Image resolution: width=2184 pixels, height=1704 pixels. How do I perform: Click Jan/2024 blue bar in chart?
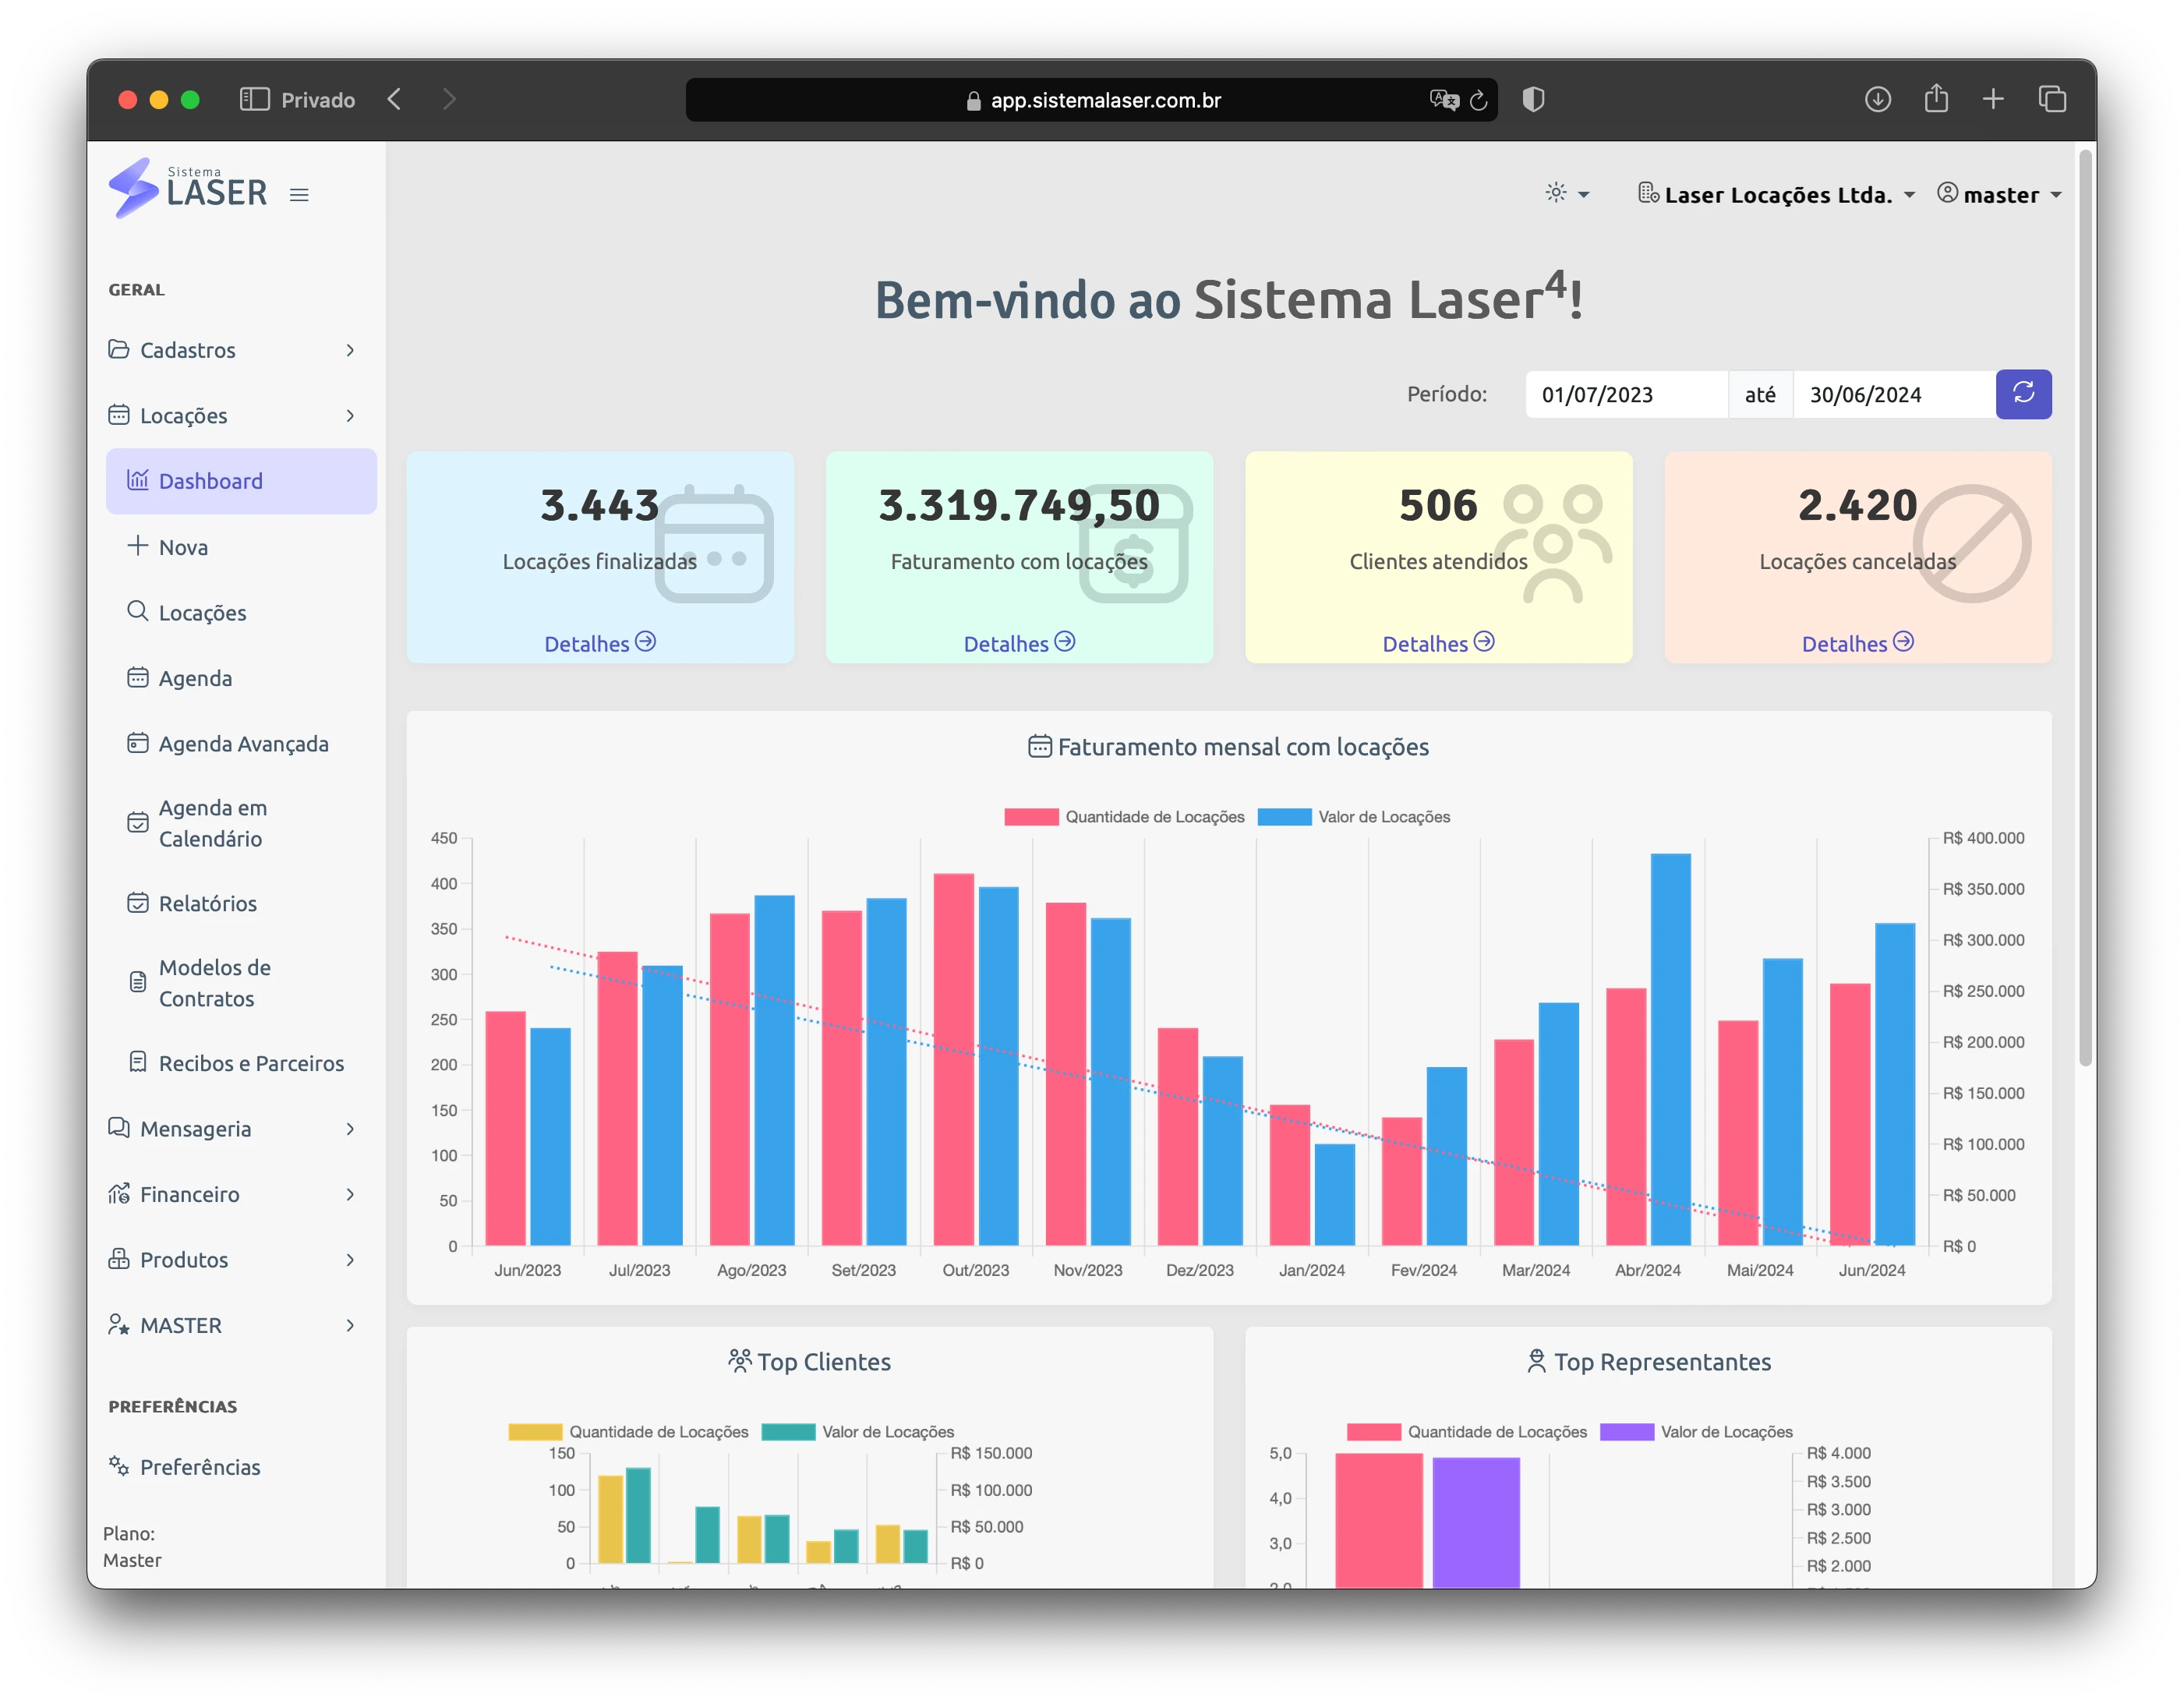(1334, 1195)
